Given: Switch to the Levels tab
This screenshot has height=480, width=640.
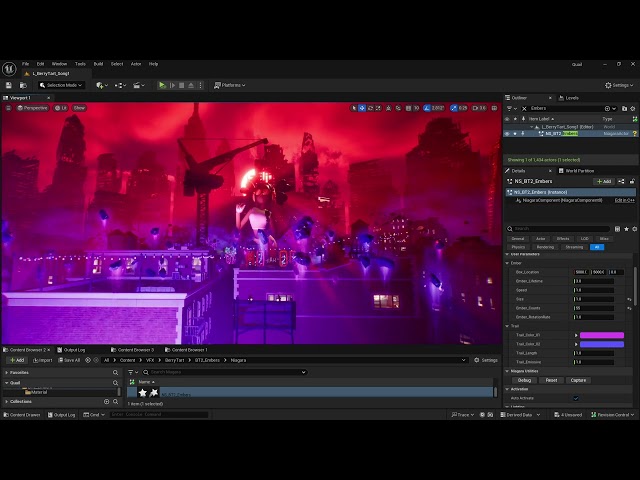Looking at the screenshot, I should pos(569,98).
